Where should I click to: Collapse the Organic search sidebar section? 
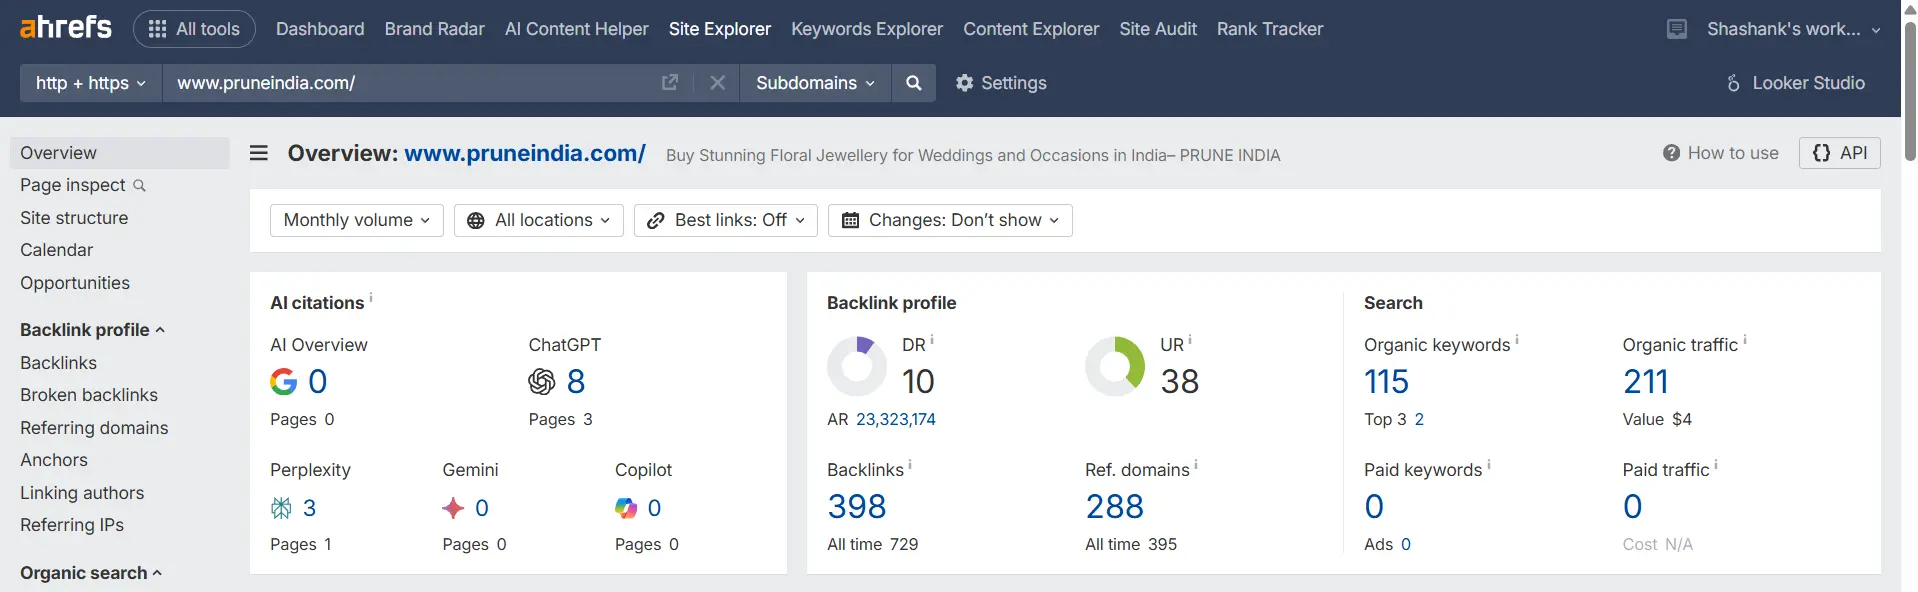[91, 573]
